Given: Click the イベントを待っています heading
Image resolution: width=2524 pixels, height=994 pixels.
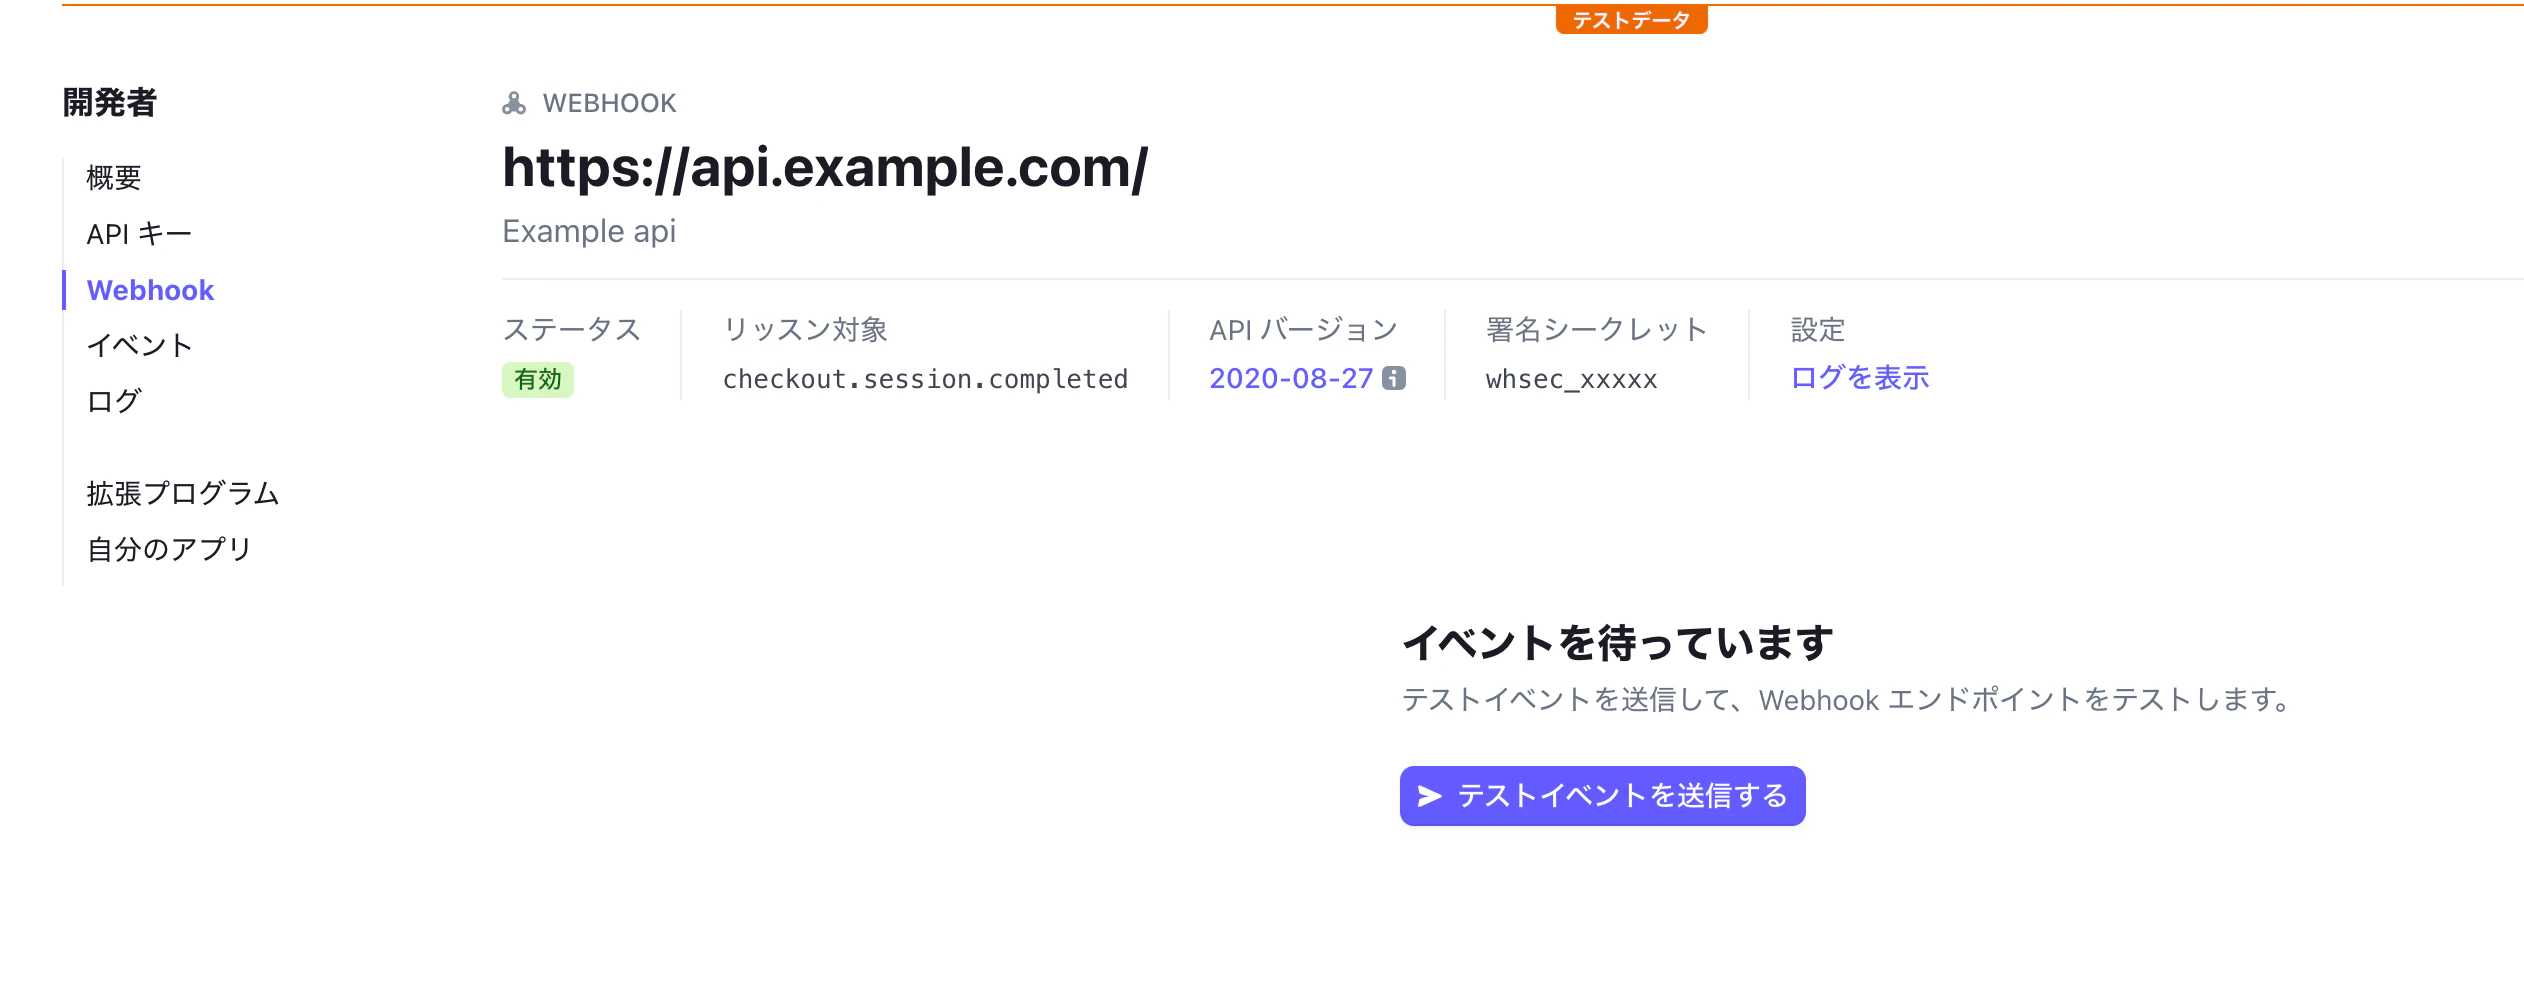Looking at the screenshot, I should 1617,643.
